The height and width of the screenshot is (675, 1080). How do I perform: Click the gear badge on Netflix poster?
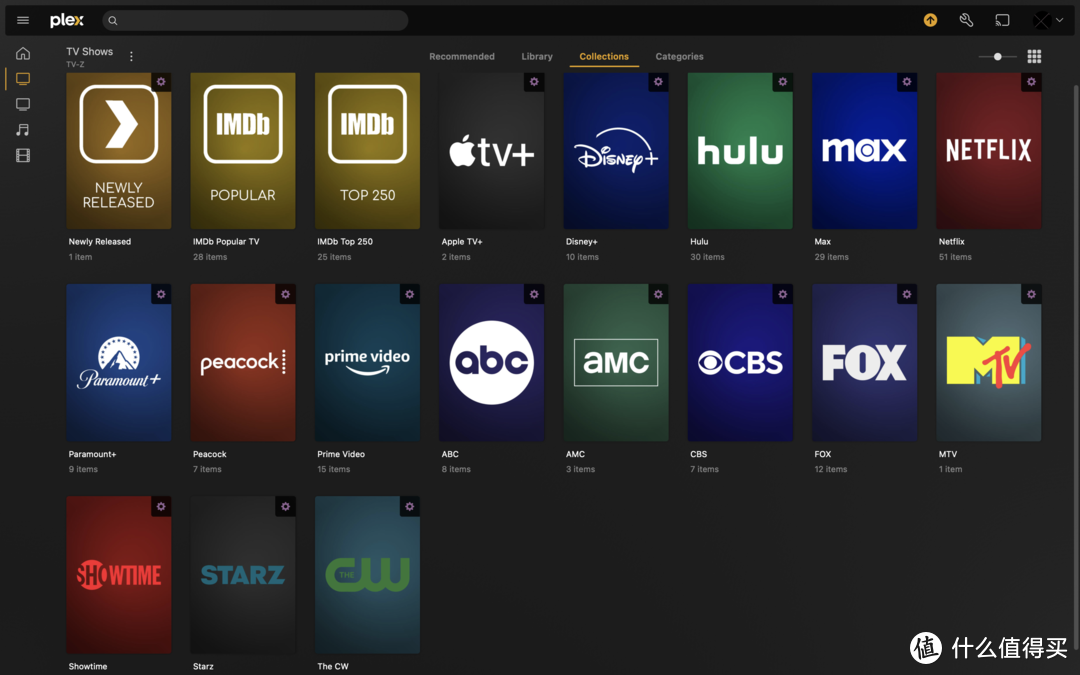pyautogui.click(x=1031, y=82)
